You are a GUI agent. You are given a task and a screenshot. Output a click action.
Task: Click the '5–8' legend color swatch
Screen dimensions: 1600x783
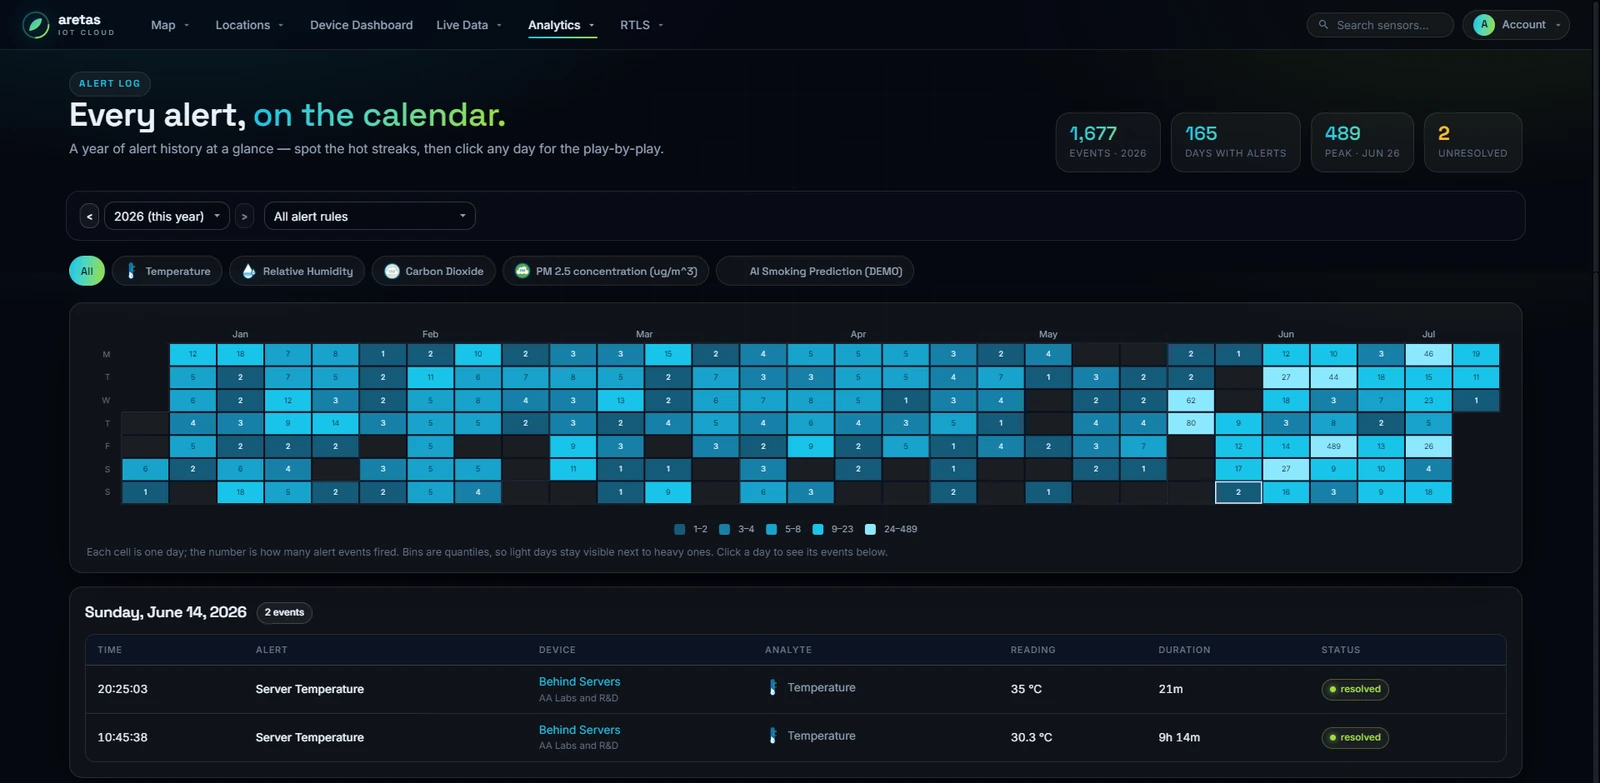coord(771,529)
